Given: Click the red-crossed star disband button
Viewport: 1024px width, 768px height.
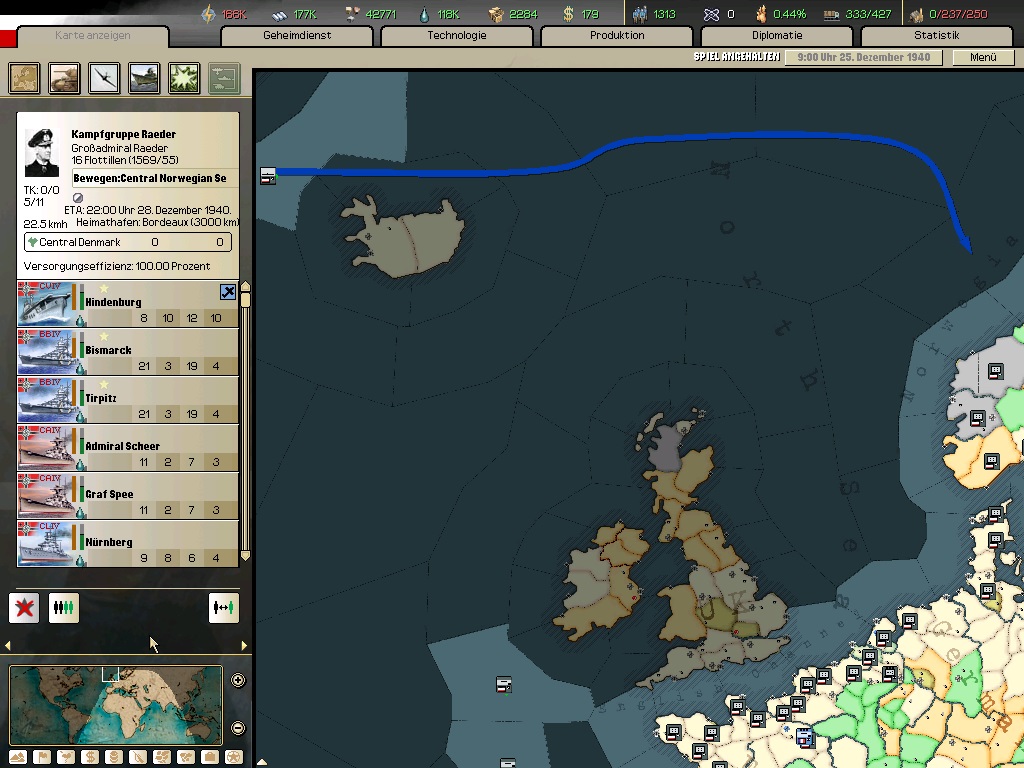Looking at the screenshot, I should pyautogui.click(x=24, y=607).
